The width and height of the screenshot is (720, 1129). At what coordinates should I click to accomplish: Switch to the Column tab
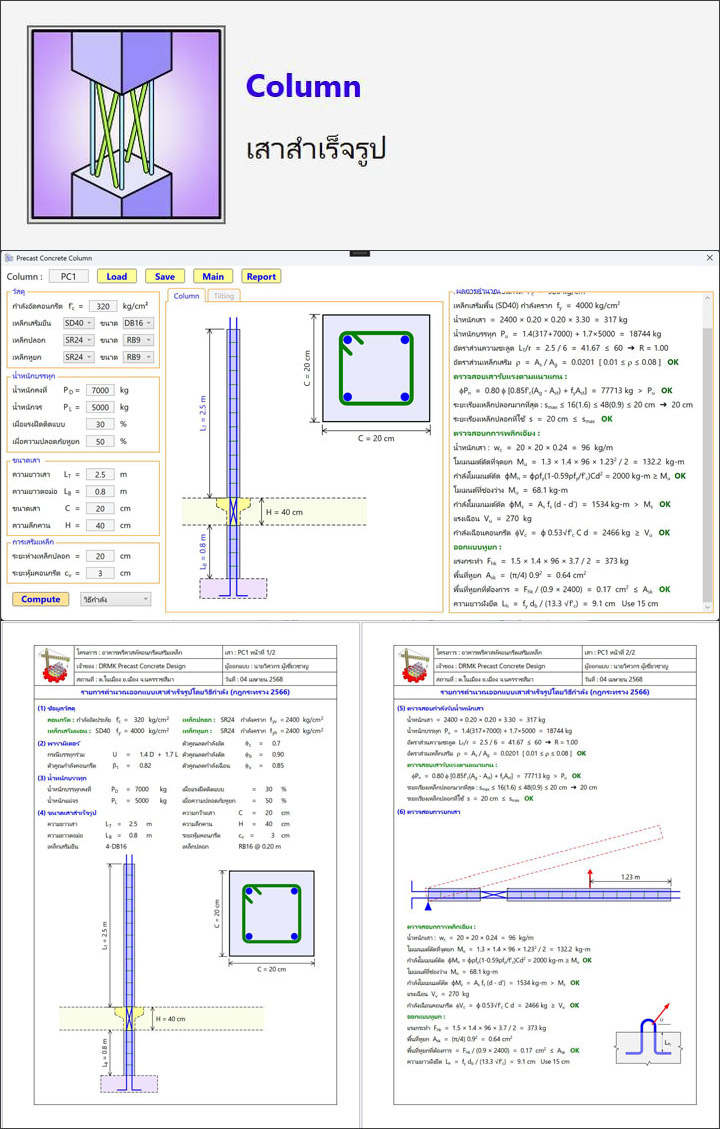[x=186, y=296]
